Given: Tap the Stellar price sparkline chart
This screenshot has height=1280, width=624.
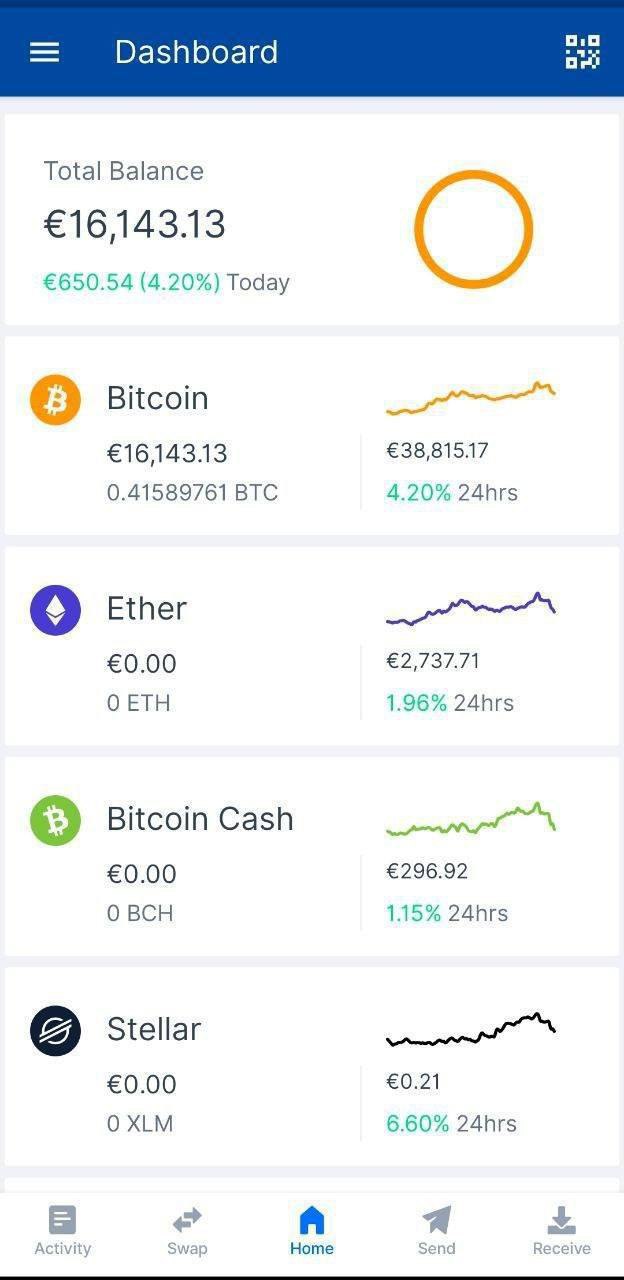Looking at the screenshot, I should tap(470, 1030).
